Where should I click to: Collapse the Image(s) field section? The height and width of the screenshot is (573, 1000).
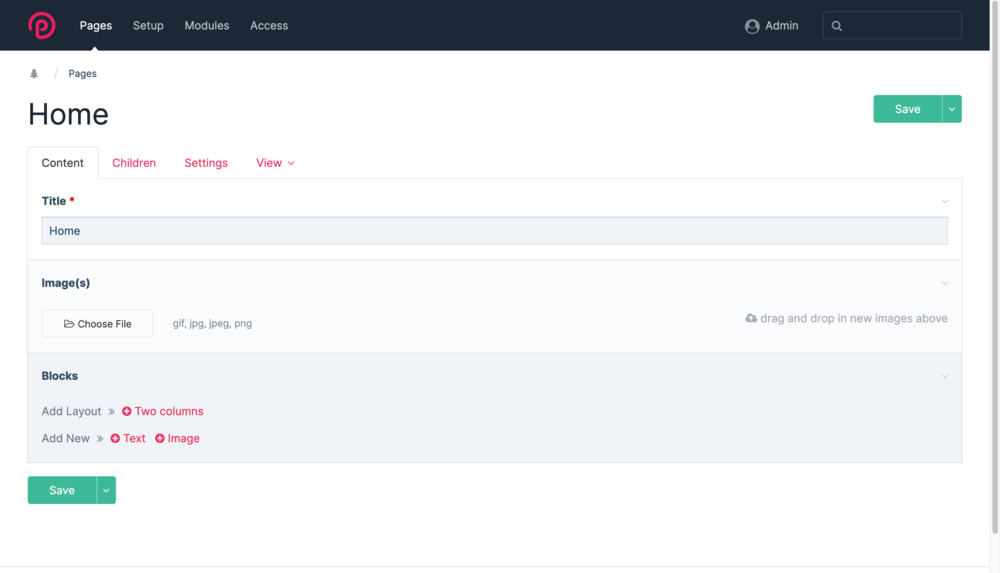pyautogui.click(x=945, y=283)
